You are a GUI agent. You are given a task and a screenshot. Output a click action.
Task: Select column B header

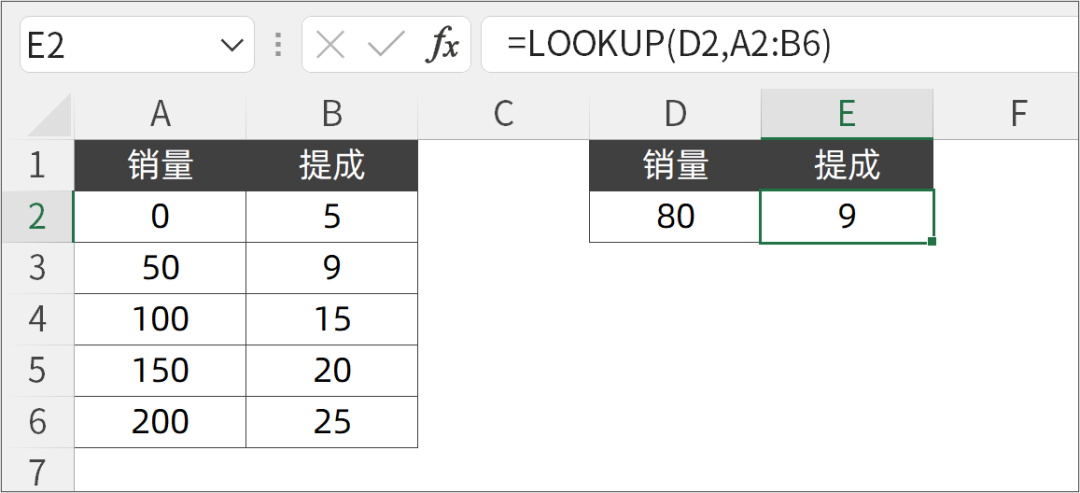coord(332,114)
